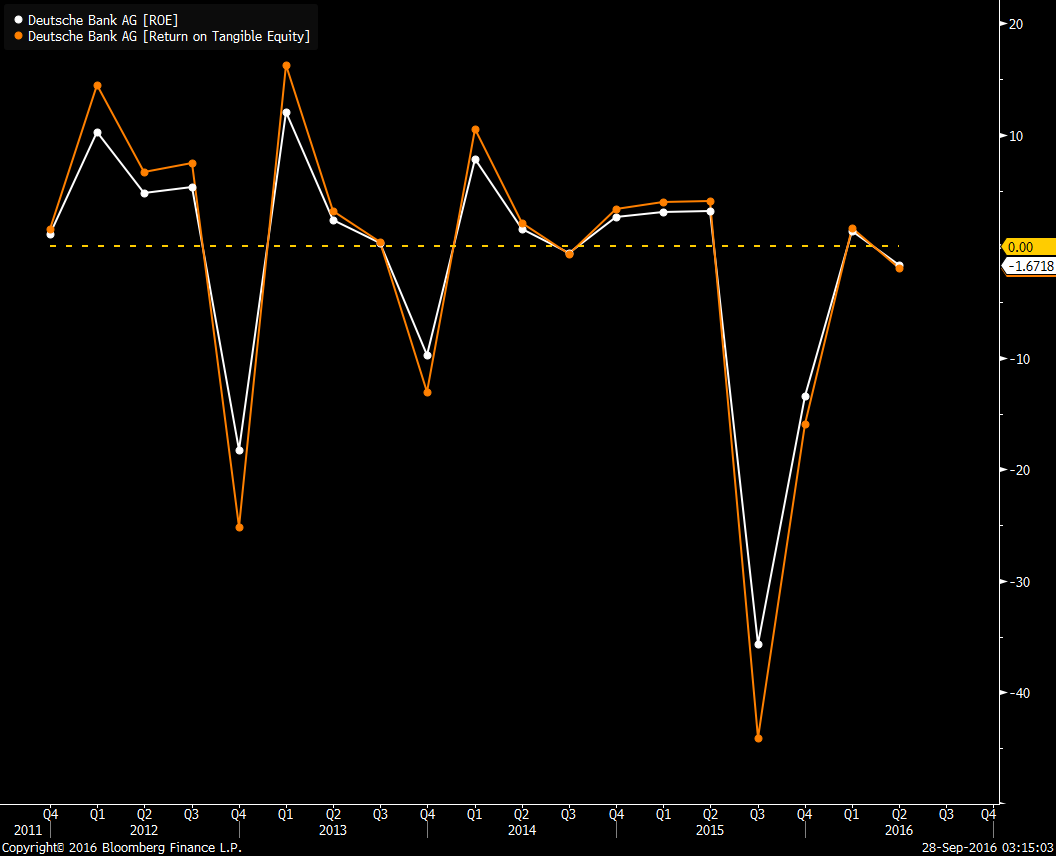1056x856 pixels.
Task: Select the orange data point at Q2 2012
Action: coord(144,172)
